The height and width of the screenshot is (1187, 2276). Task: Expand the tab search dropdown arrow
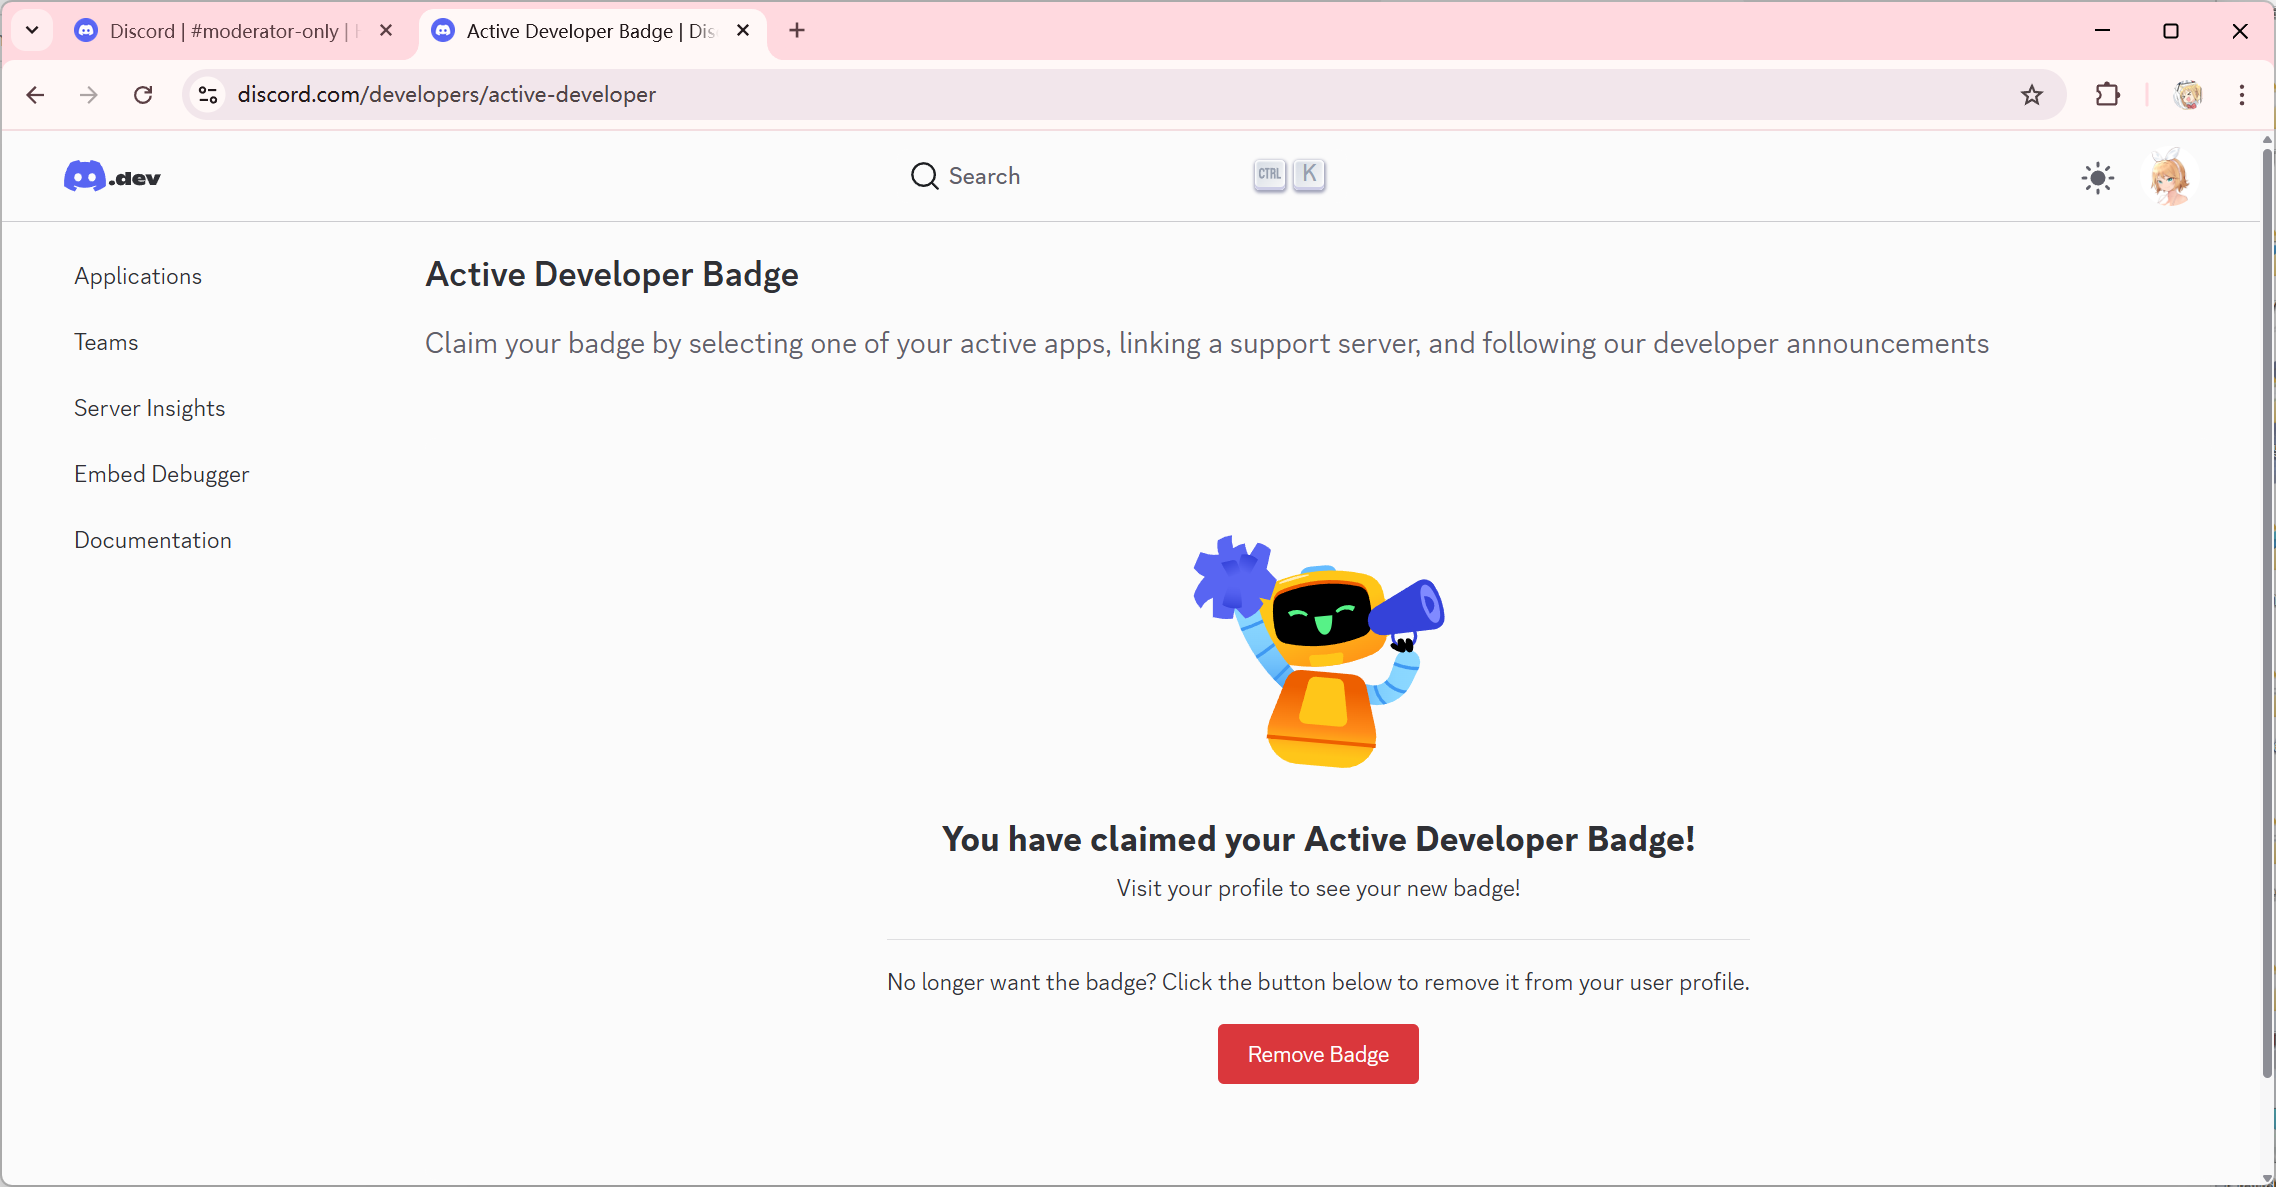click(32, 31)
